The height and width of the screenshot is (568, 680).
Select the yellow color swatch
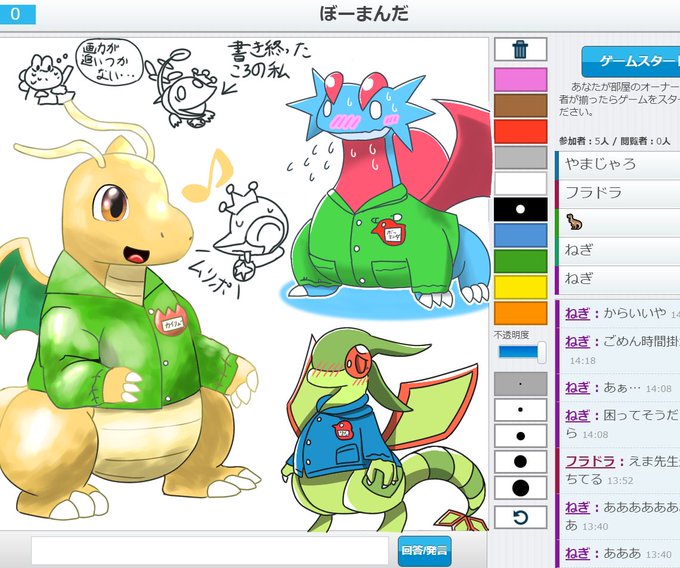pyautogui.click(x=520, y=287)
